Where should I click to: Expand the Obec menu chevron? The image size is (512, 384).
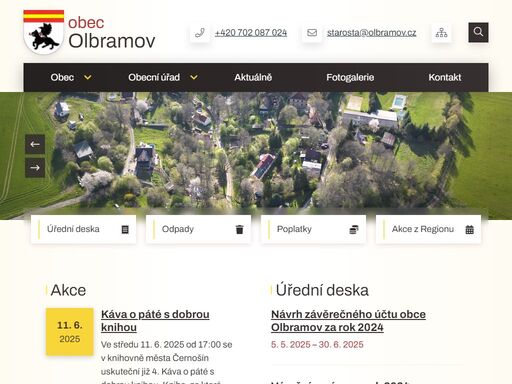click(x=88, y=78)
